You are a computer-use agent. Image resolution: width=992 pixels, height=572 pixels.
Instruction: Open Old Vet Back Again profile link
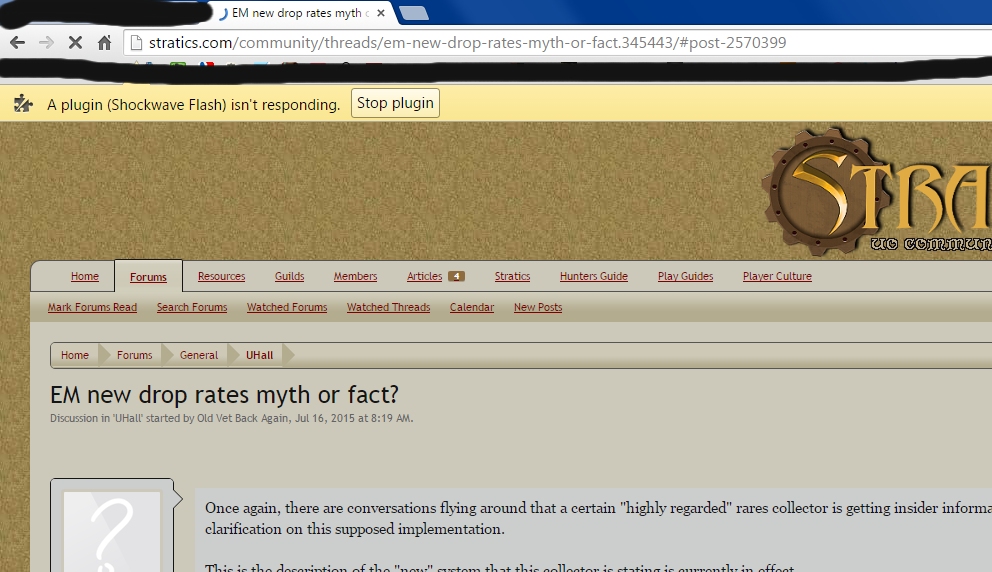point(242,418)
